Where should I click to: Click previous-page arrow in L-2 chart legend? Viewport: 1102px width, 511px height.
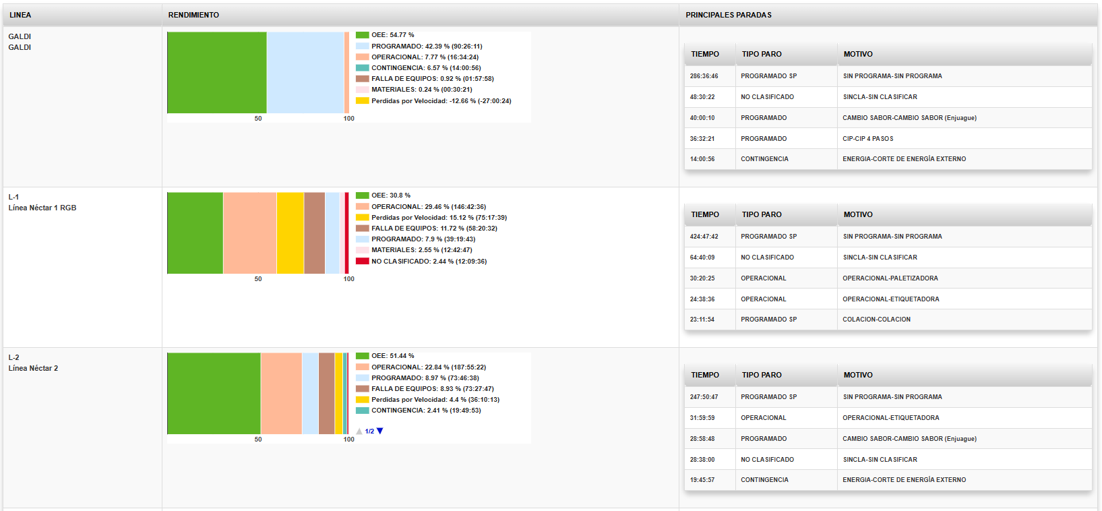point(359,431)
